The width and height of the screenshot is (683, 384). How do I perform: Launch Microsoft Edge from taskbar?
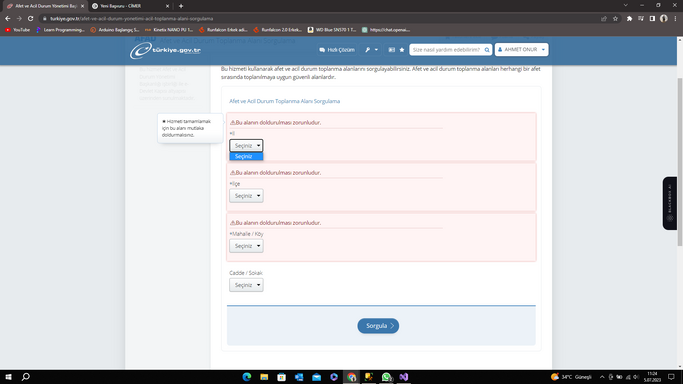click(247, 377)
